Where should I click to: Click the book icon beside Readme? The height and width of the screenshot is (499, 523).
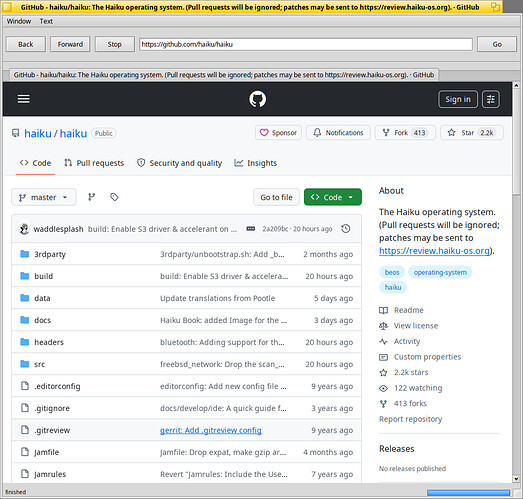point(383,311)
